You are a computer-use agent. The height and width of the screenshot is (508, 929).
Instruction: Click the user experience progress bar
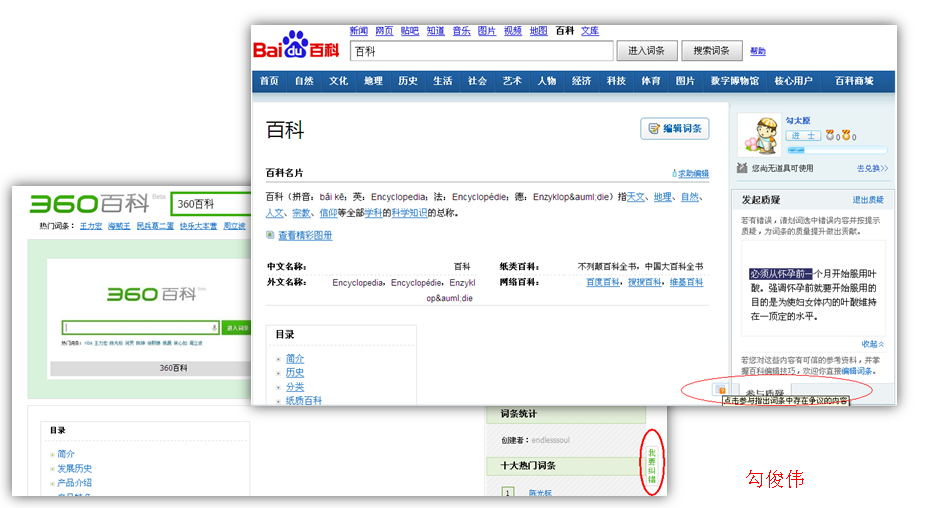[x=837, y=150]
